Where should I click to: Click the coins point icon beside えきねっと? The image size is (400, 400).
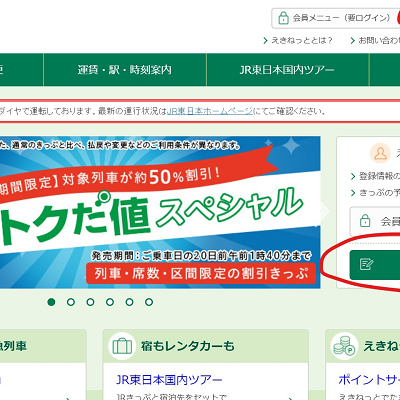click(x=344, y=346)
